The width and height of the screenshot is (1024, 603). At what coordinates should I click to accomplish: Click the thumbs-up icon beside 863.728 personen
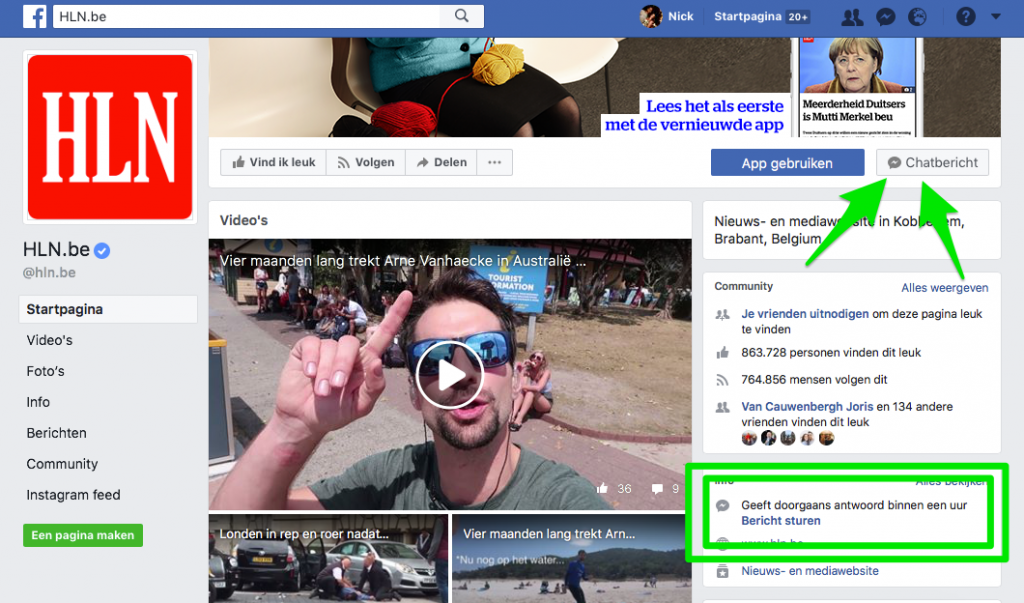click(x=722, y=353)
